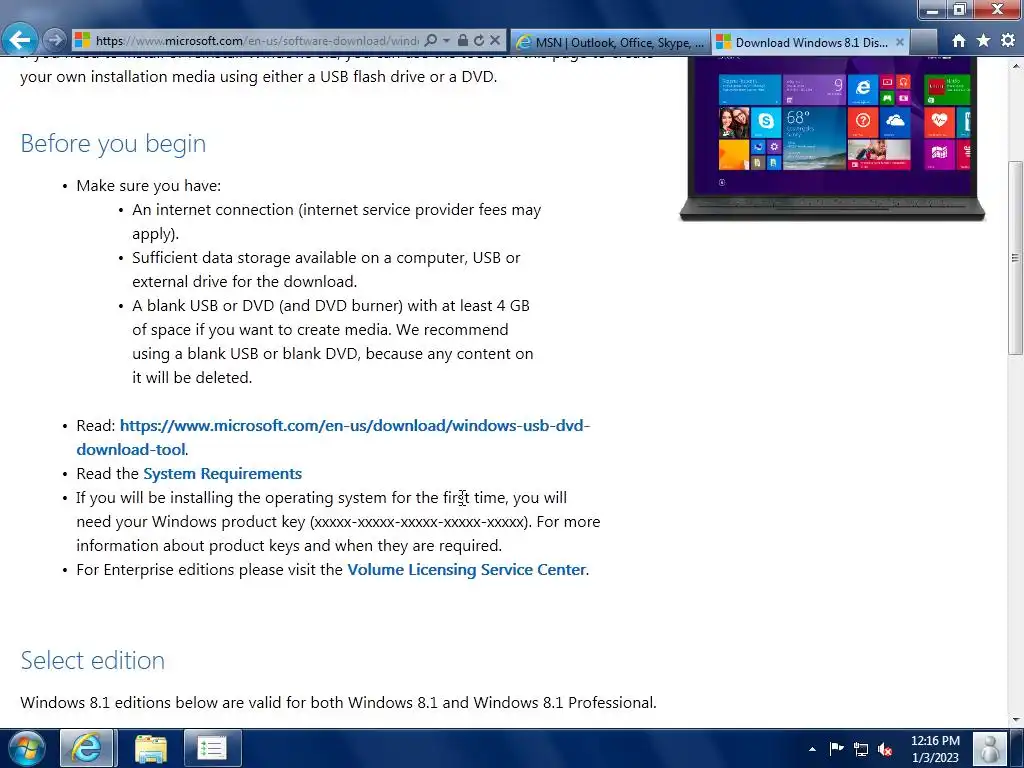Open the windows-usb-dvd-download-tool link
Viewport: 1024px width, 768px height.
(x=333, y=438)
